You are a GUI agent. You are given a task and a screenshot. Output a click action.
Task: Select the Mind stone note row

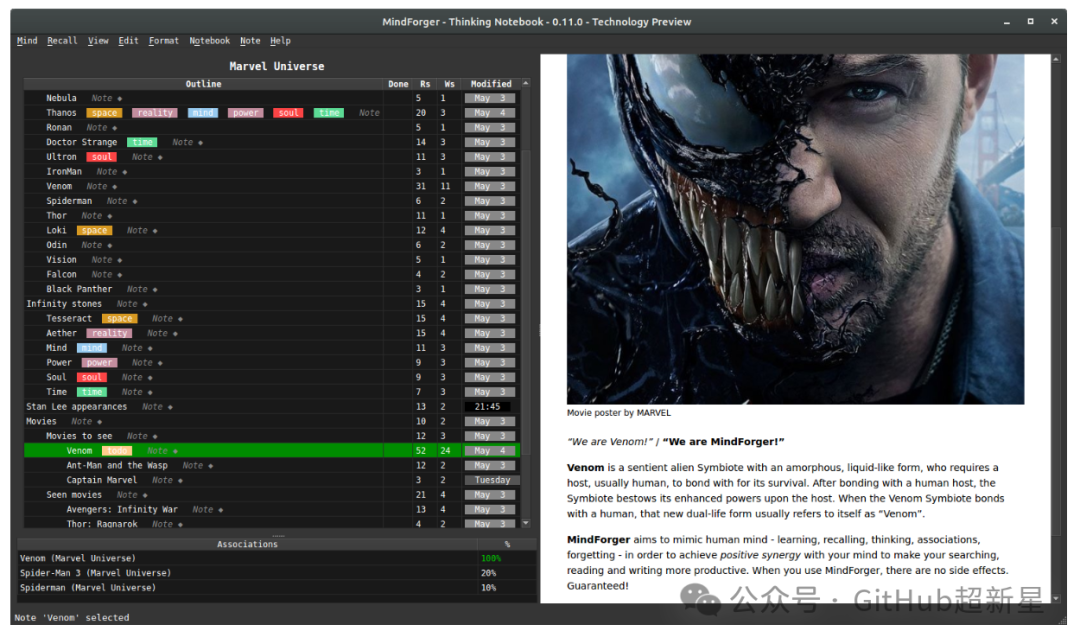click(272, 348)
